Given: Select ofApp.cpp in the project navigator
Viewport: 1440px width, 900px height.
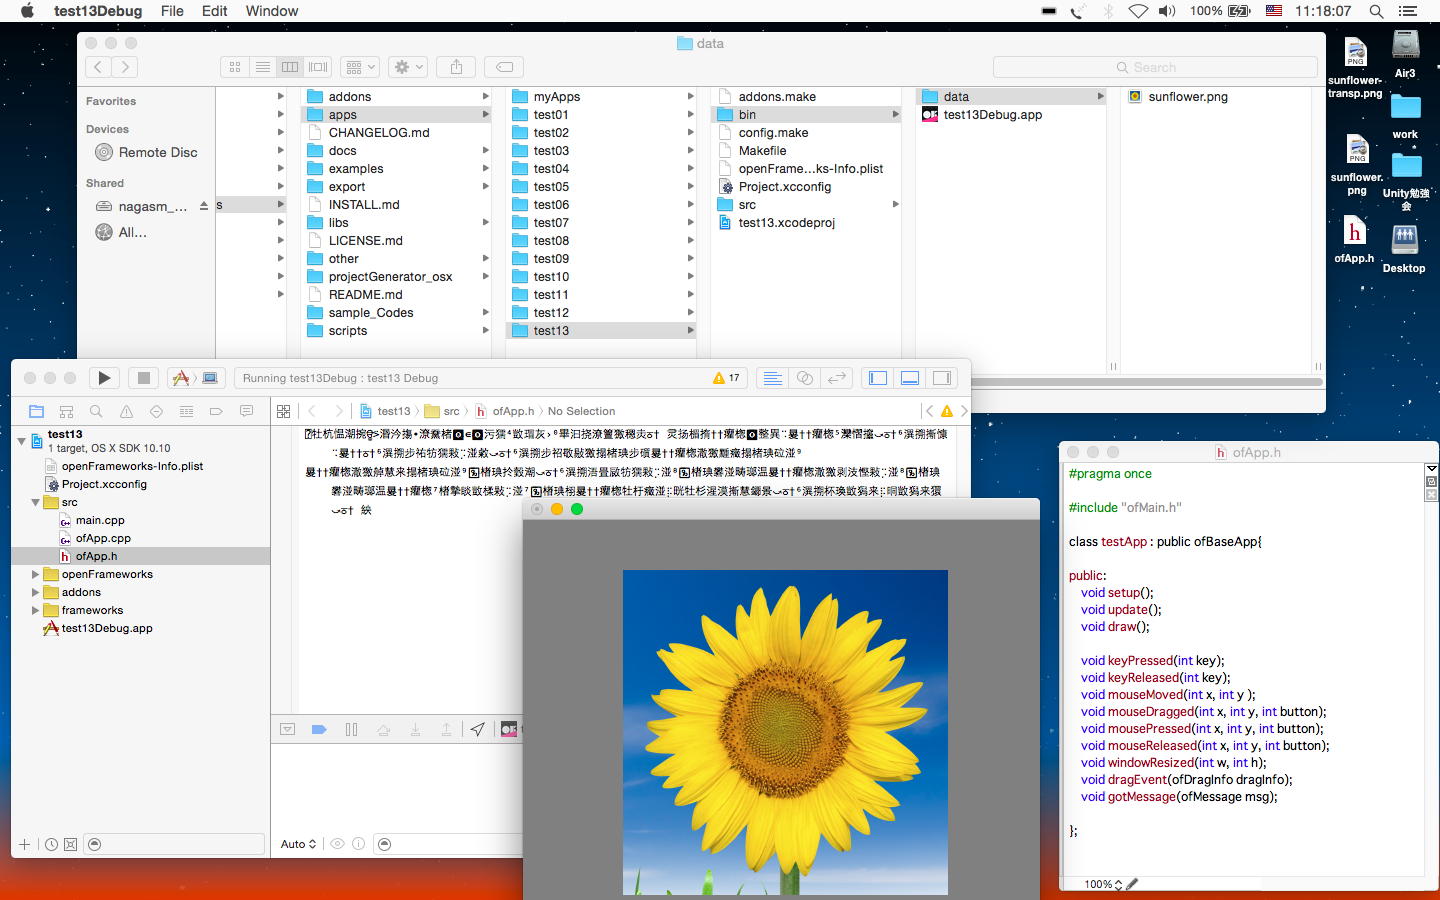Looking at the screenshot, I should [103, 538].
